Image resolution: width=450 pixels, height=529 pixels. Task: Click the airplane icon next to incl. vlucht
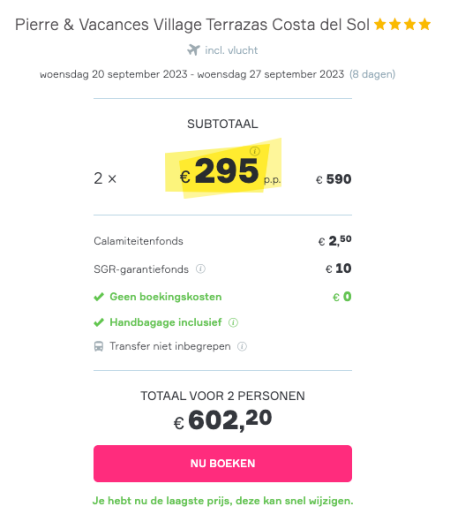tap(194, 50)
